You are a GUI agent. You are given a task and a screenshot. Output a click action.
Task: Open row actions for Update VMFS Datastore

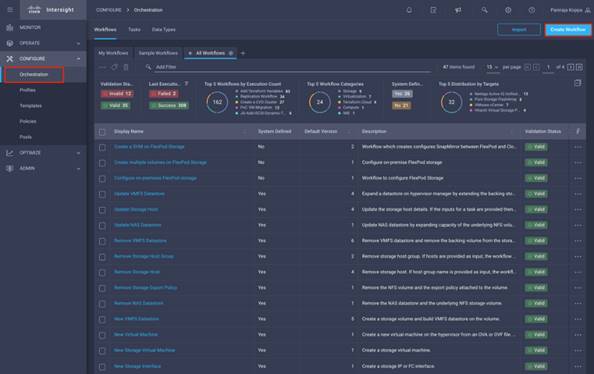click(x=578, y=194)
